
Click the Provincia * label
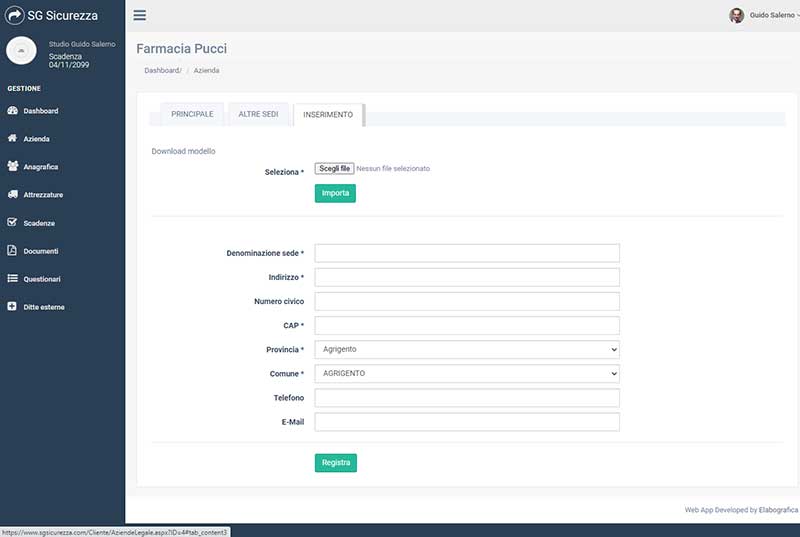pyautogui.click(x=285, y=349)
